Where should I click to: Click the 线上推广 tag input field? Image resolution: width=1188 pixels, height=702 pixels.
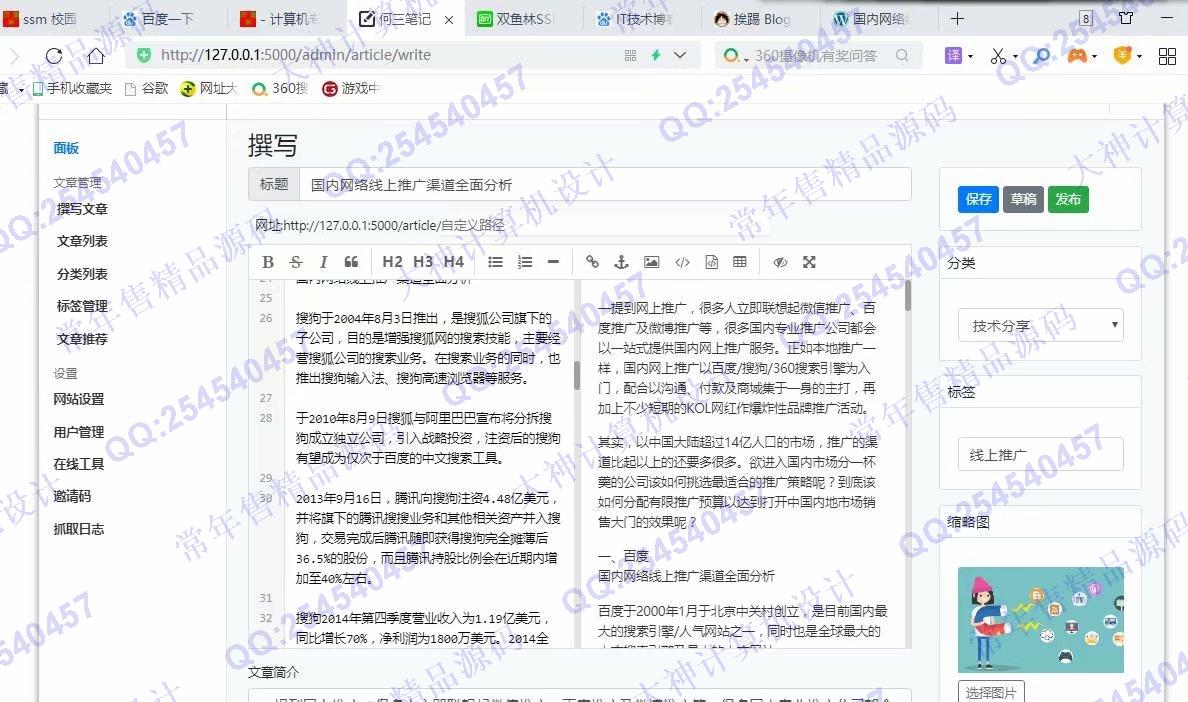(x=1040, y=454)
